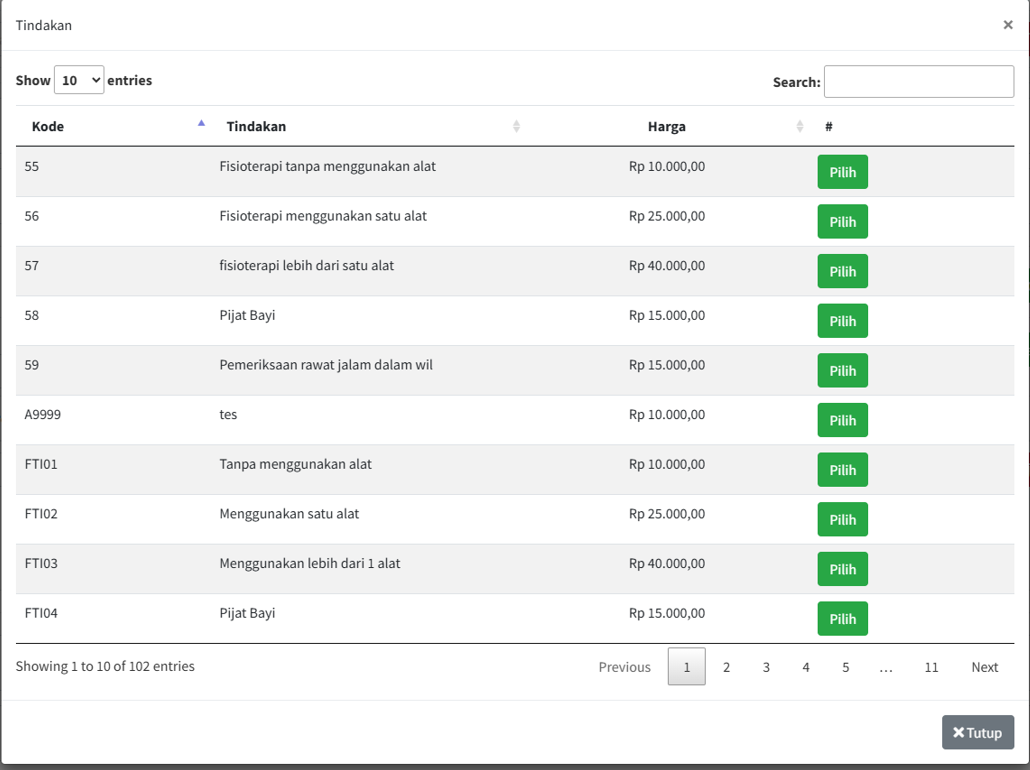Sort by Harga column sort icon
The width and height of the screenshot is (1030, 770).
[799, 126]
